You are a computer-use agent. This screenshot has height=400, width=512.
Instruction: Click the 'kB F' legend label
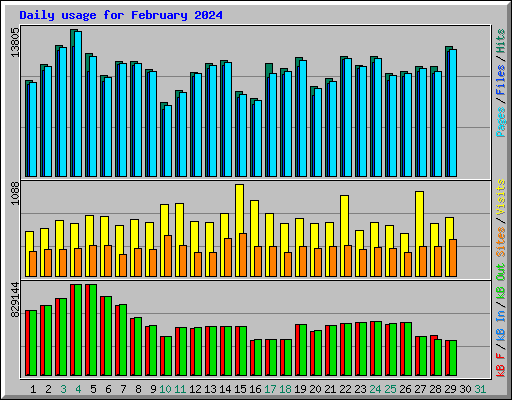(501, 365)
